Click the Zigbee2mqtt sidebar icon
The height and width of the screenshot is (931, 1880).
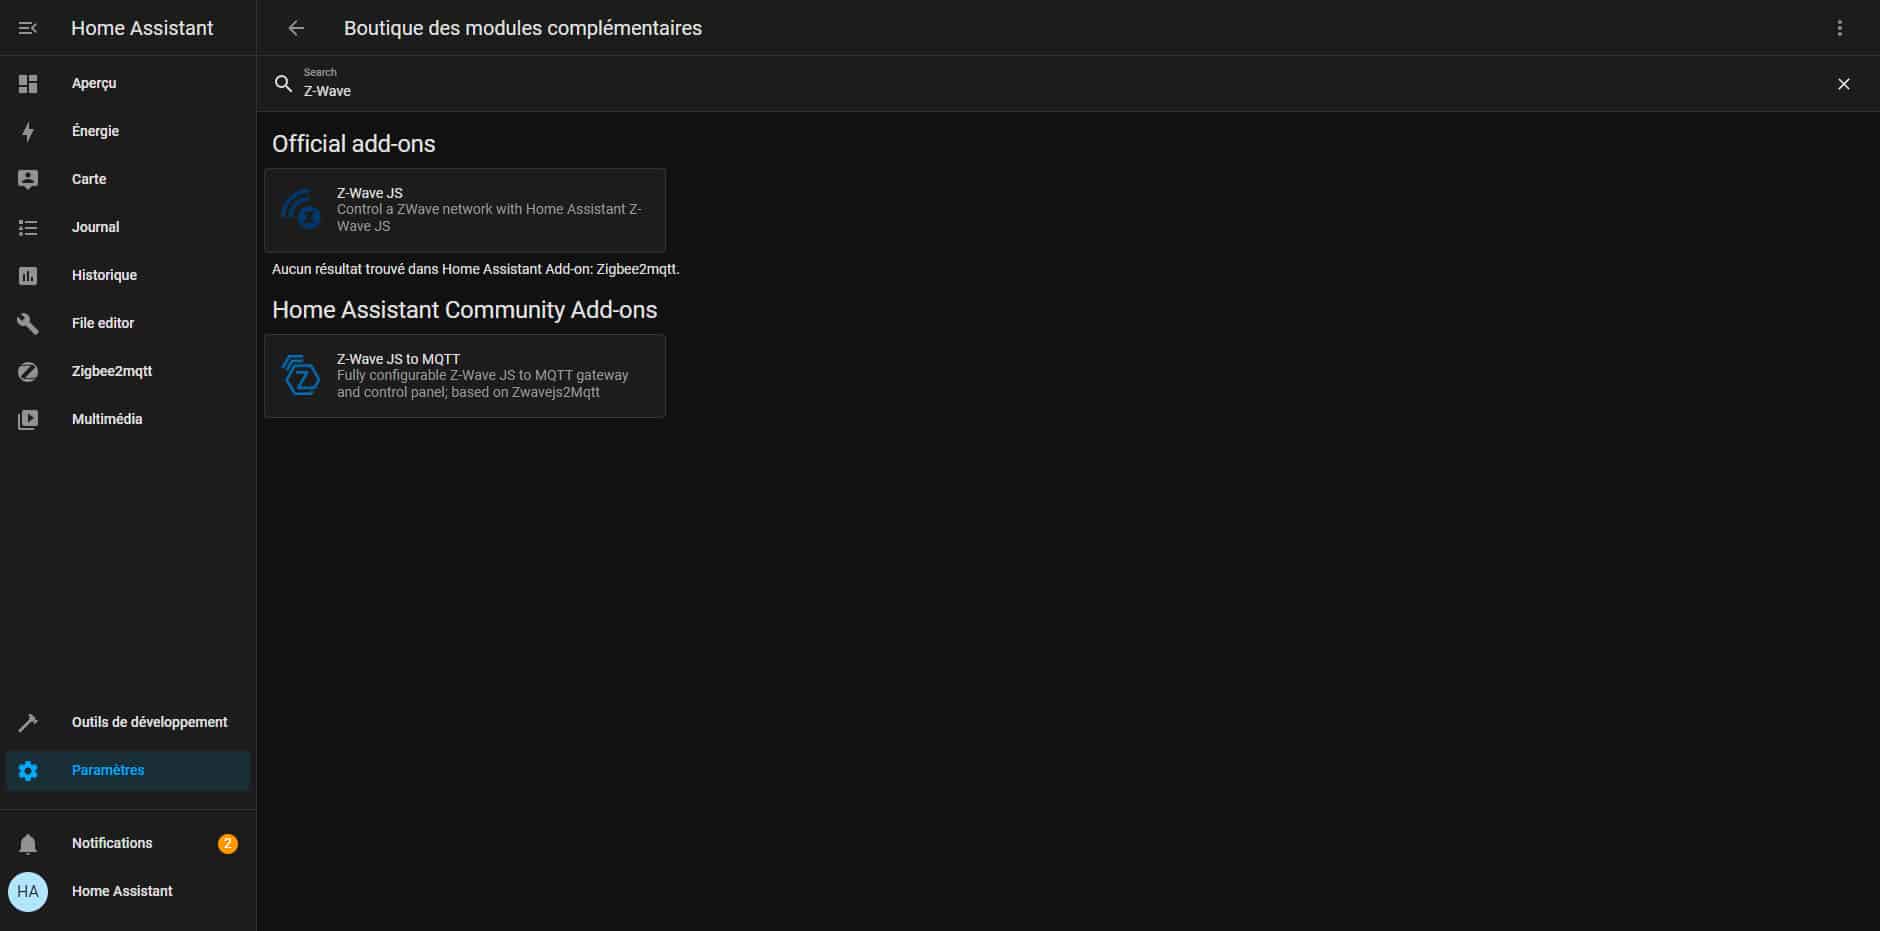[28, 372]
